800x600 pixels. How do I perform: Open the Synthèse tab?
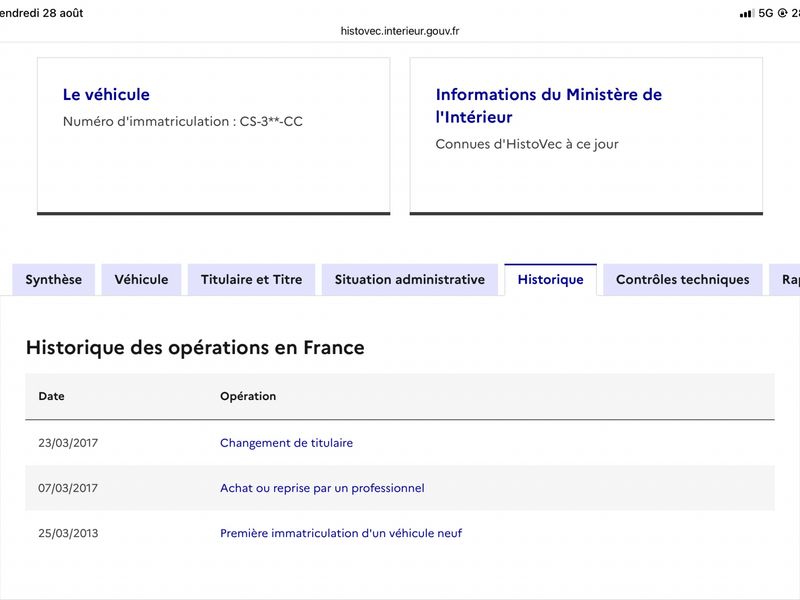point(54,280)
